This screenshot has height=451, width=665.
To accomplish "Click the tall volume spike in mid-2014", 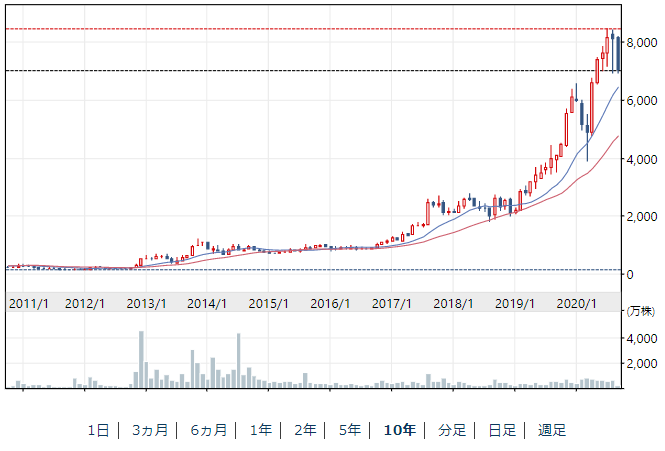I will click(x=238, y=361).
